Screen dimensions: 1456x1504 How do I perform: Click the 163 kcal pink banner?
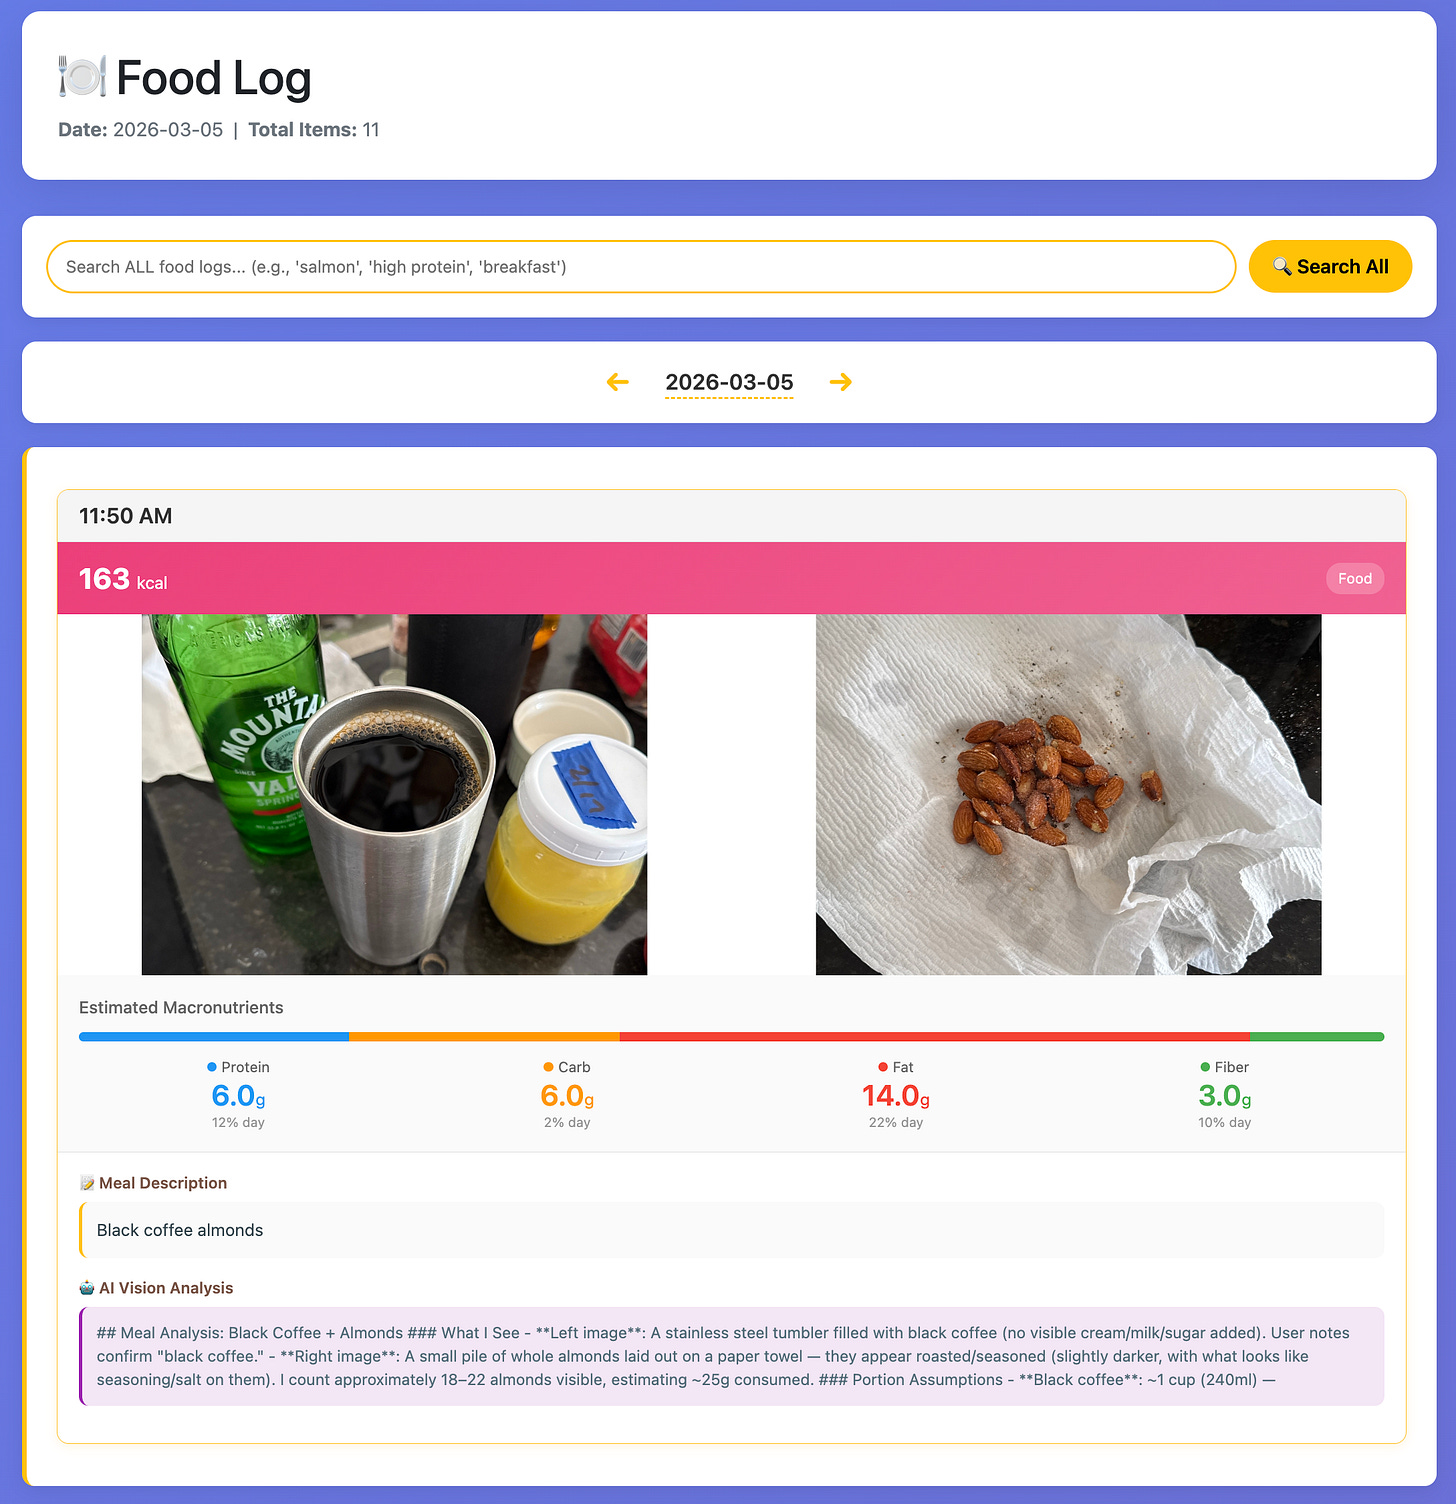click(x=732, y=579)
